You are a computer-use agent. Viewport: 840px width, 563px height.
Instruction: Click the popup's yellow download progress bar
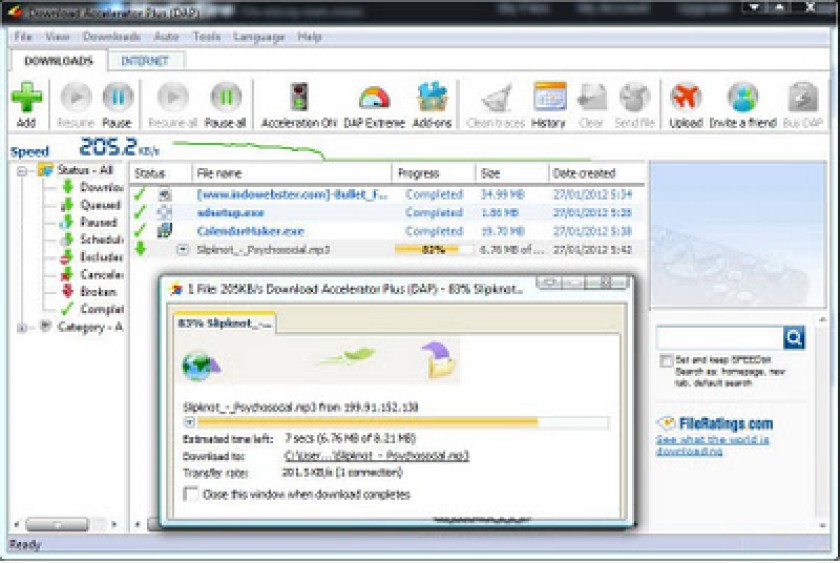[x=403, y=423]
